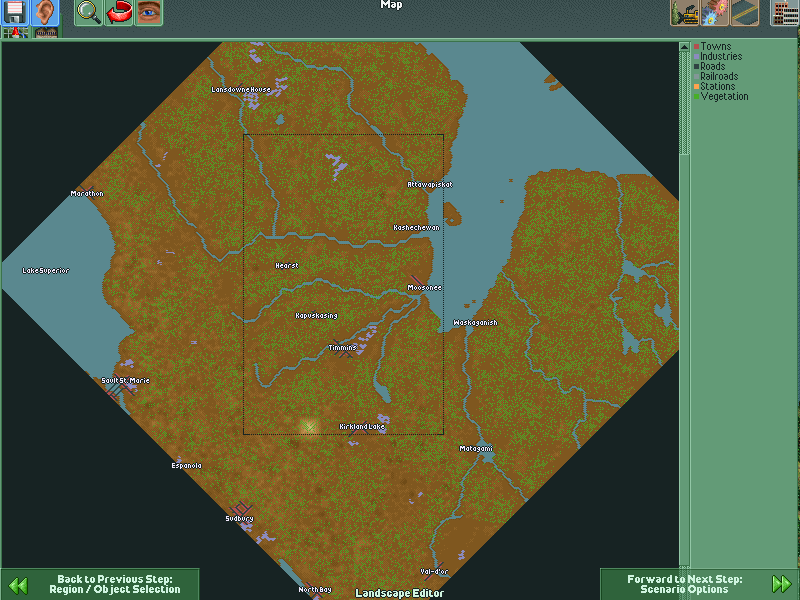800x600 pixels.
Task: Open the ear audio options
Action: pos(45,12)
